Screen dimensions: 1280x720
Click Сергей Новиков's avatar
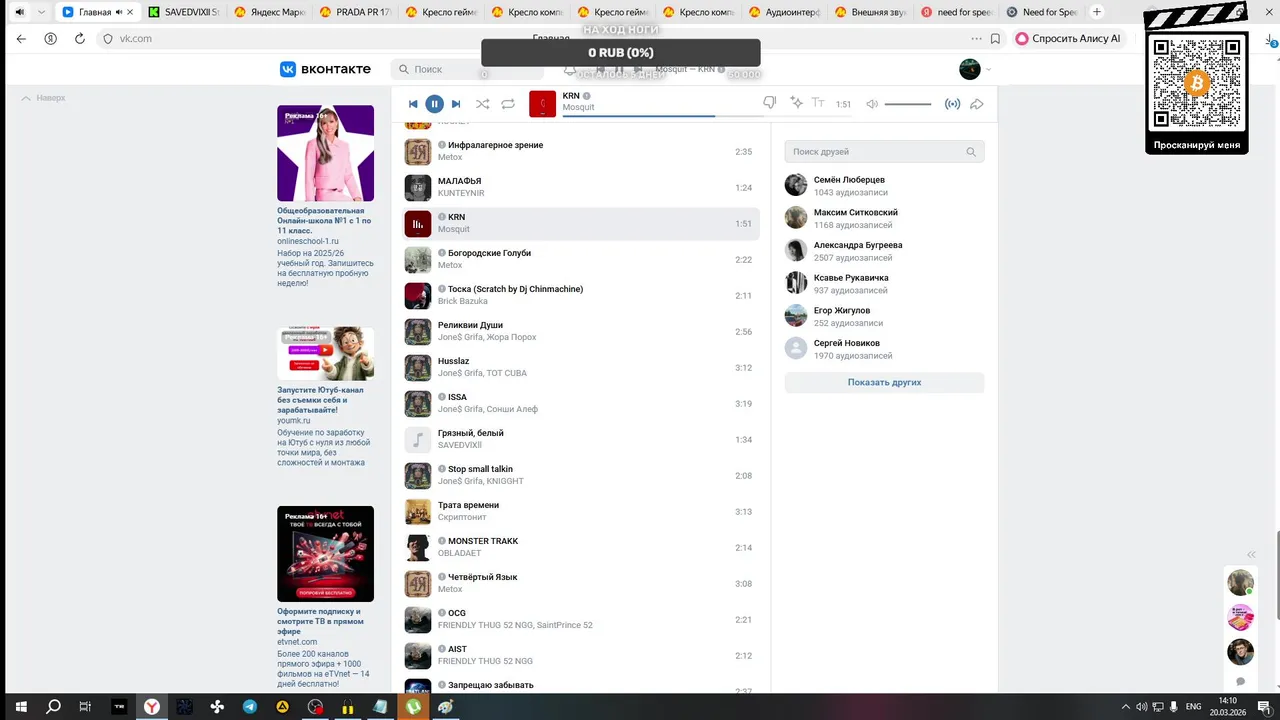pyautogui.click(x=796, y=348)
